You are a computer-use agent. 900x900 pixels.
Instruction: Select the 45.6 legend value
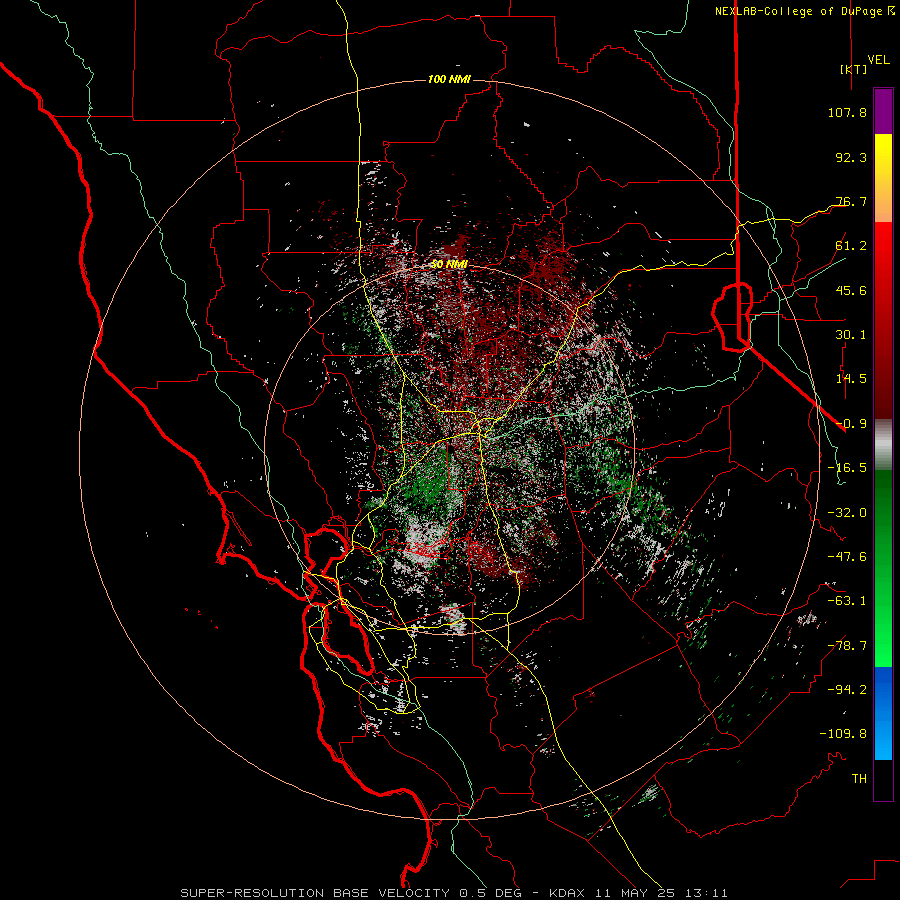[x=851, y=290]
